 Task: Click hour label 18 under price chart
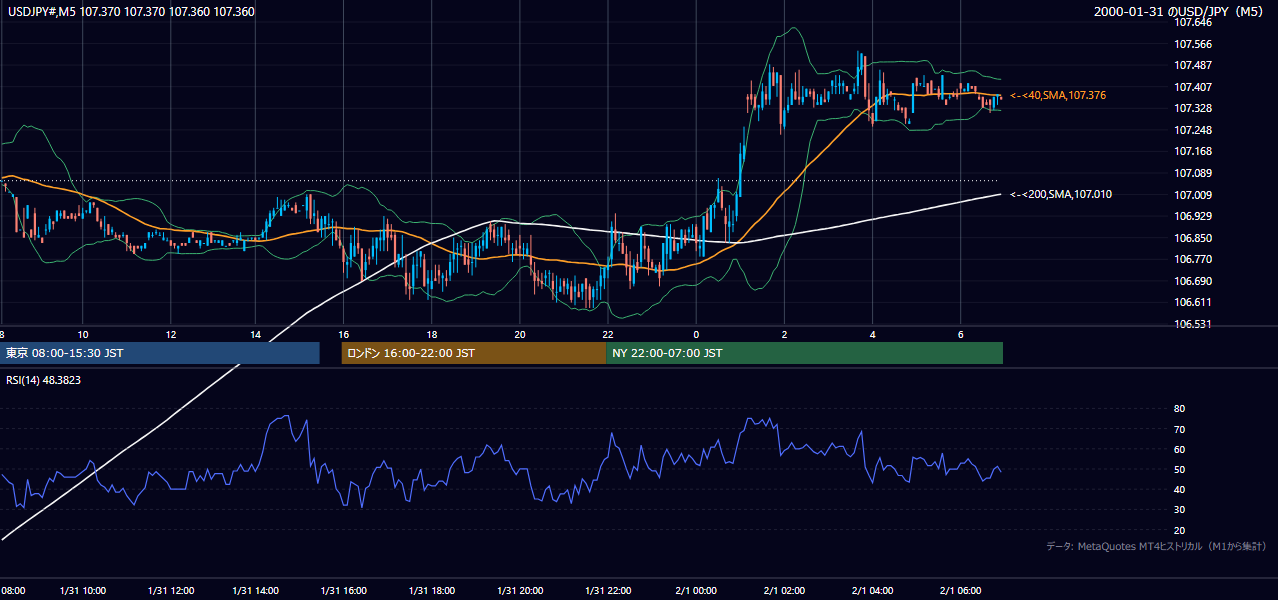pos(432,334)
